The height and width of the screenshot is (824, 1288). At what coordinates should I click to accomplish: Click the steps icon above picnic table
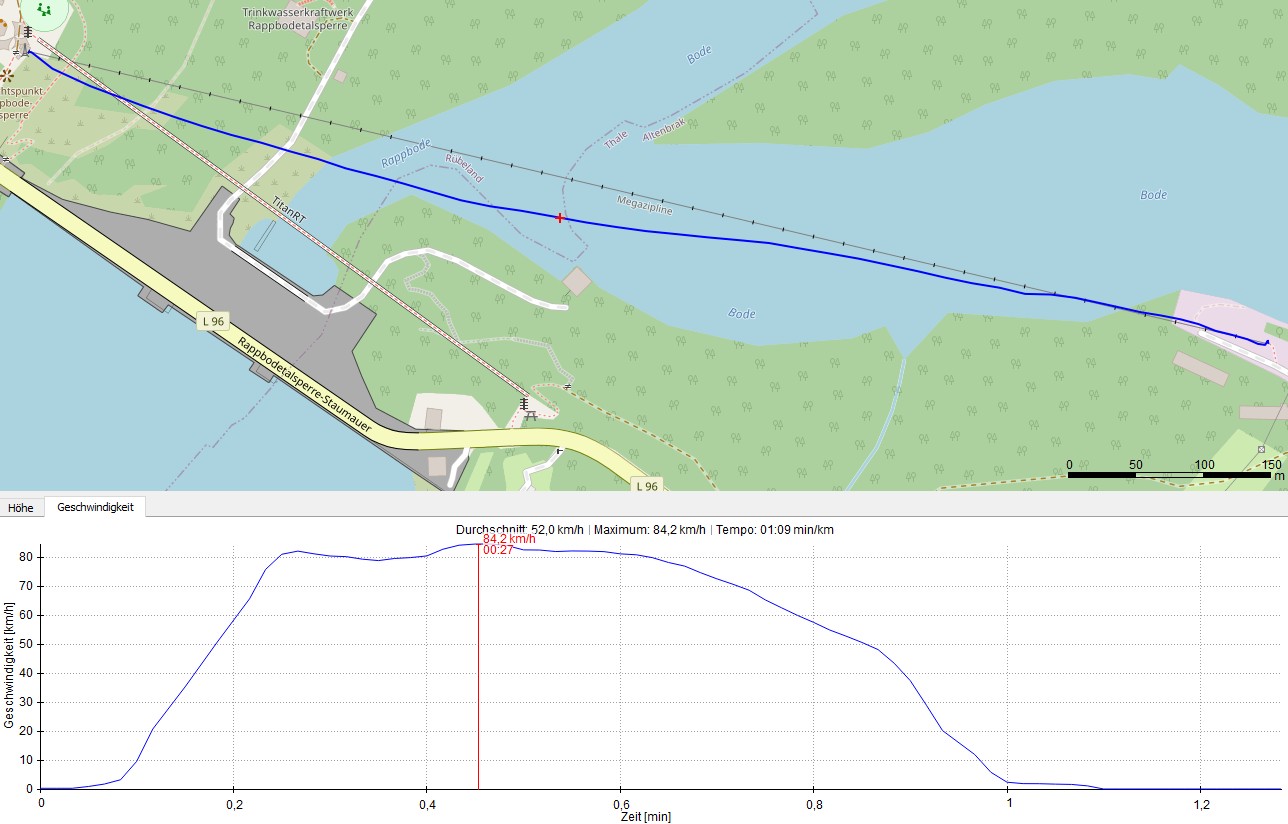click(523, 403)
